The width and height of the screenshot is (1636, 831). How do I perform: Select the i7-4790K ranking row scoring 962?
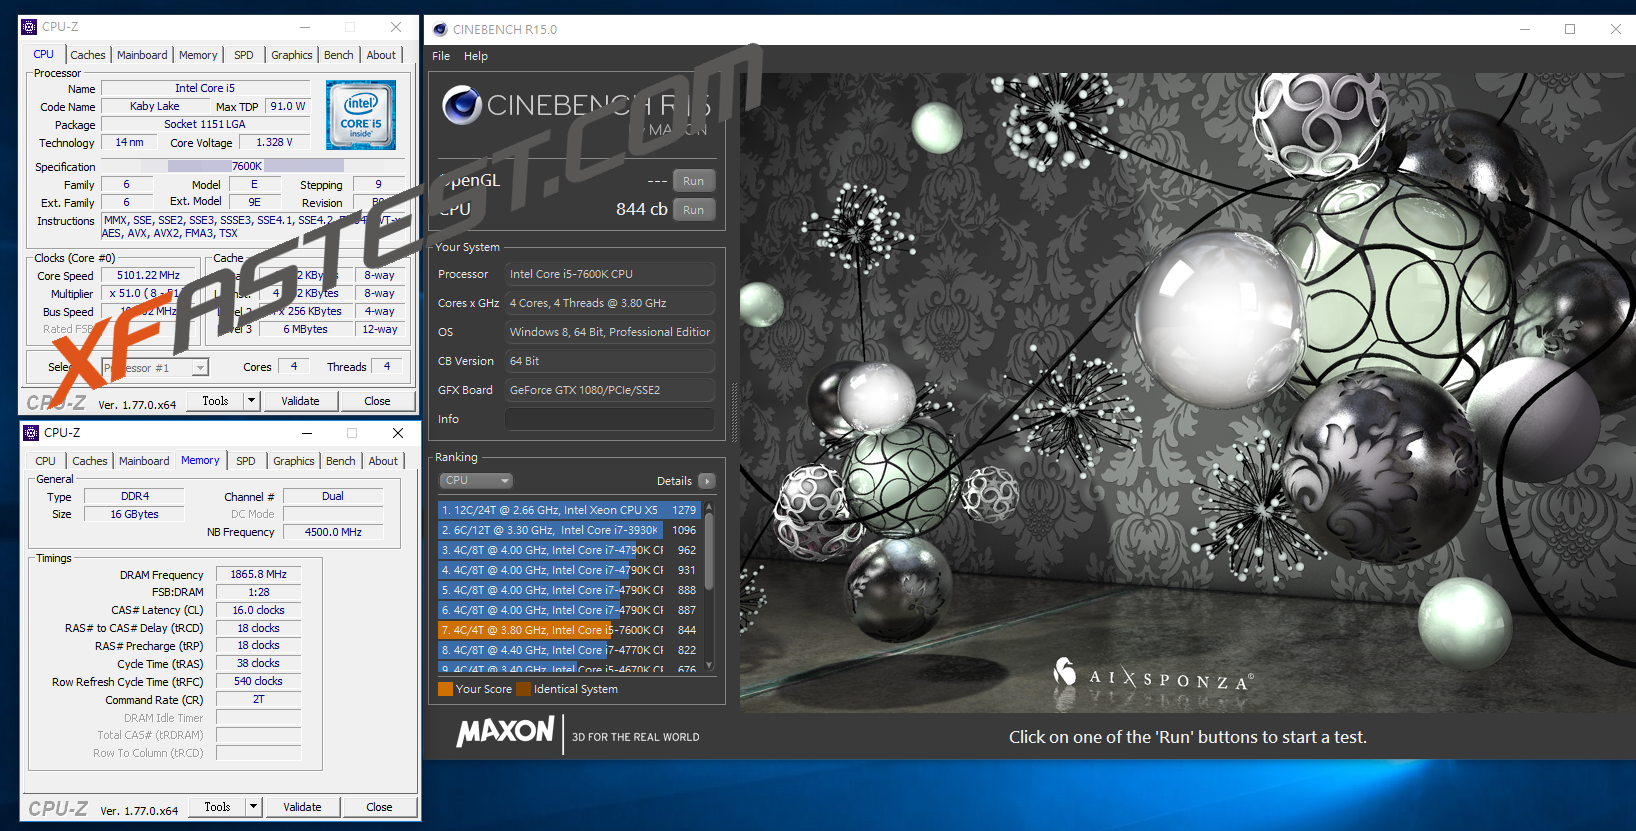tap(568, 550)
